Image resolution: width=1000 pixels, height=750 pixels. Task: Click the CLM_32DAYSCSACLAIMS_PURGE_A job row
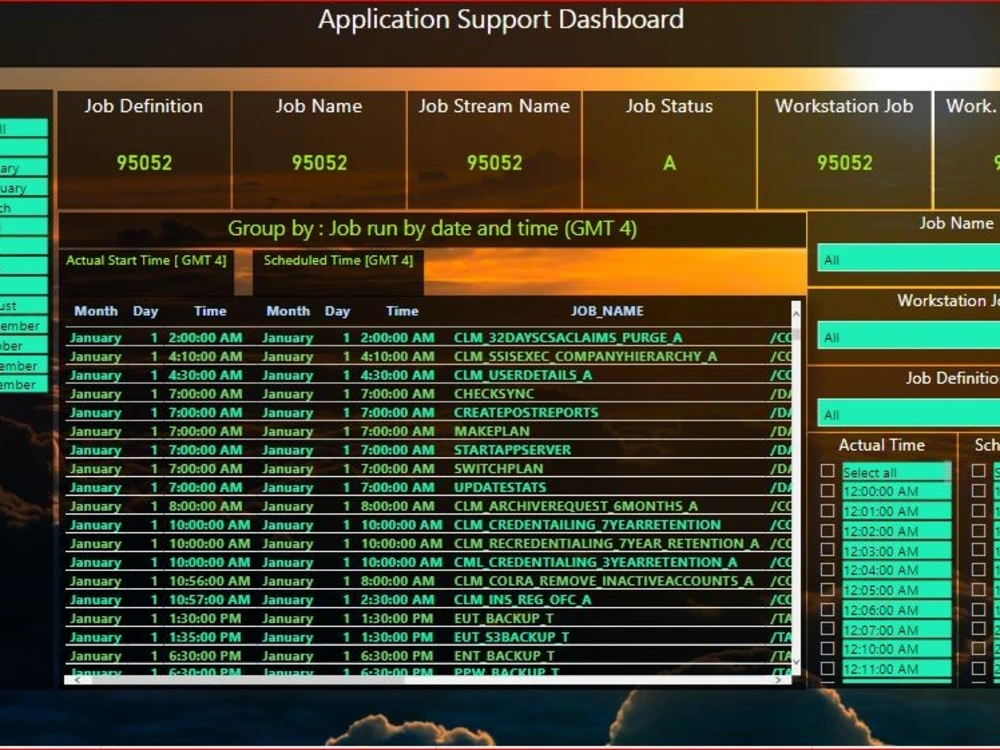429,337
